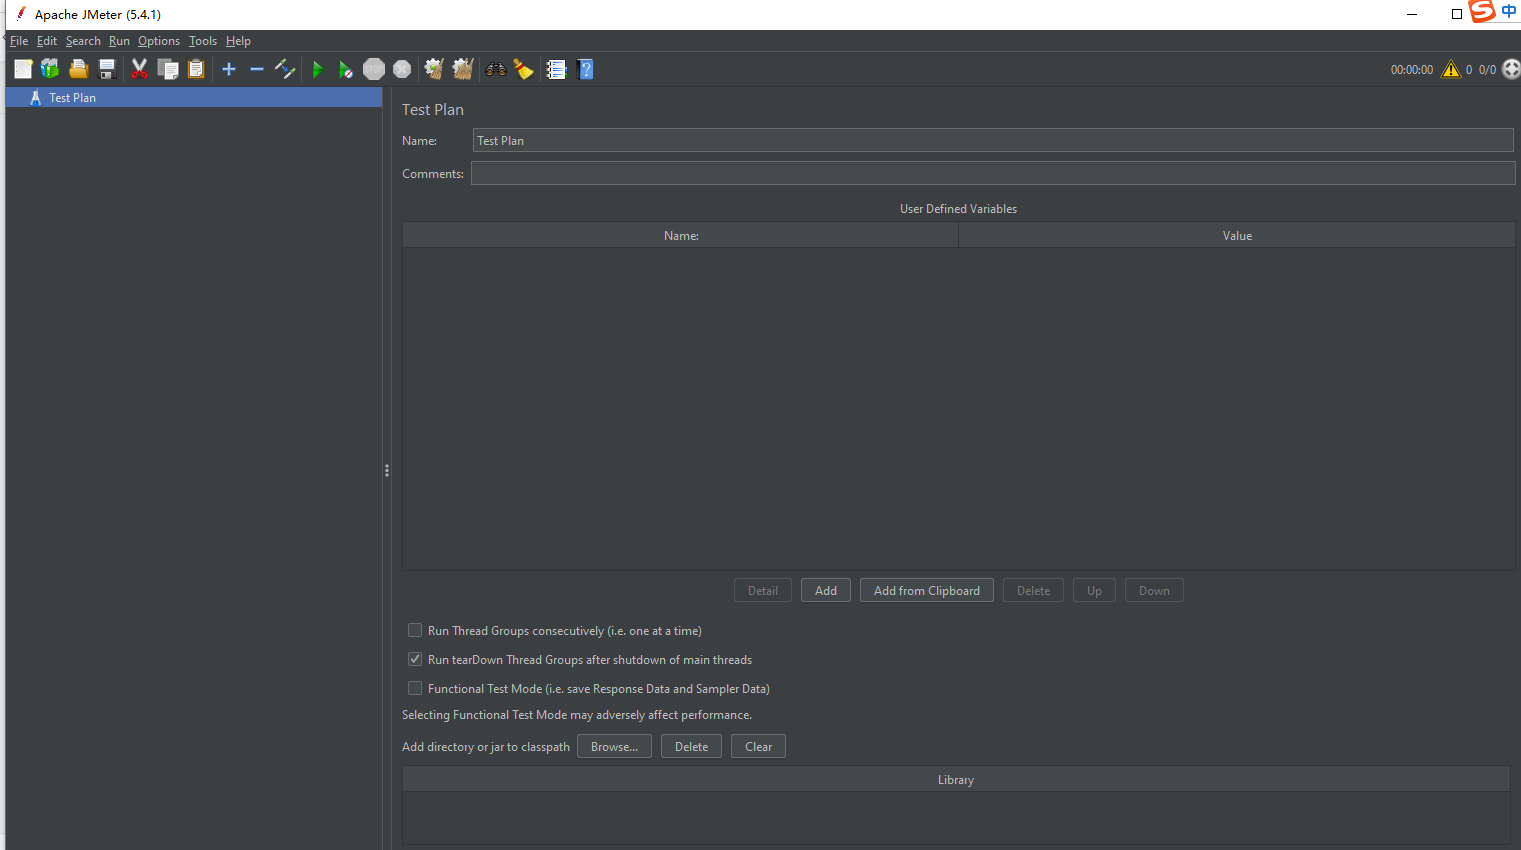Click the Detail button
Viewport: 1521px width, 850px height.
click(763, 591)
